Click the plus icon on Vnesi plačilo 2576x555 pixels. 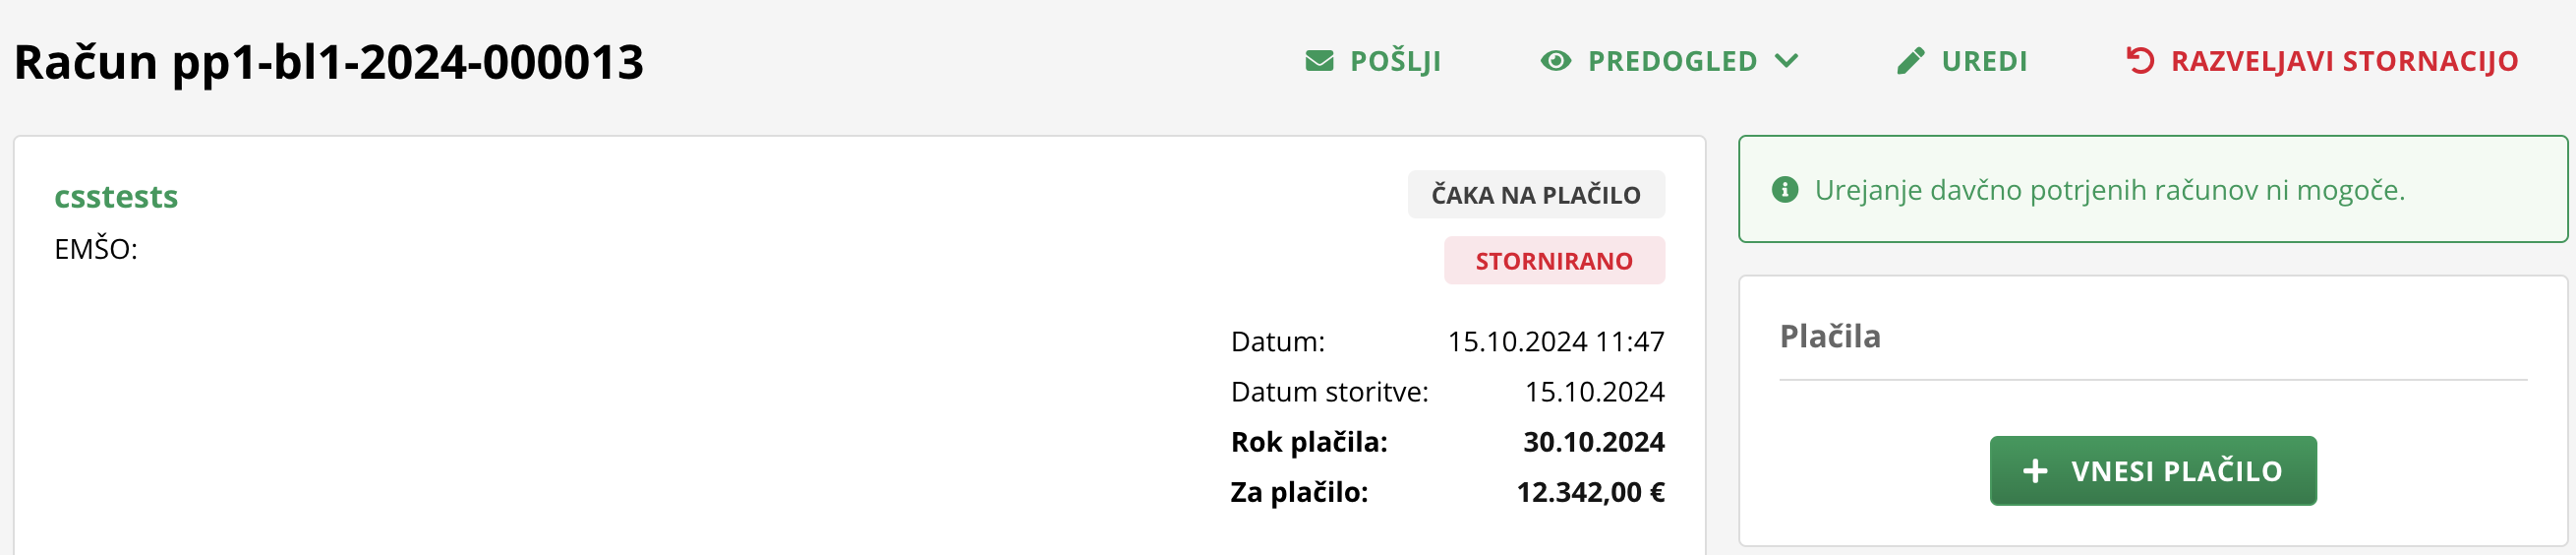tap(2035, 471)
